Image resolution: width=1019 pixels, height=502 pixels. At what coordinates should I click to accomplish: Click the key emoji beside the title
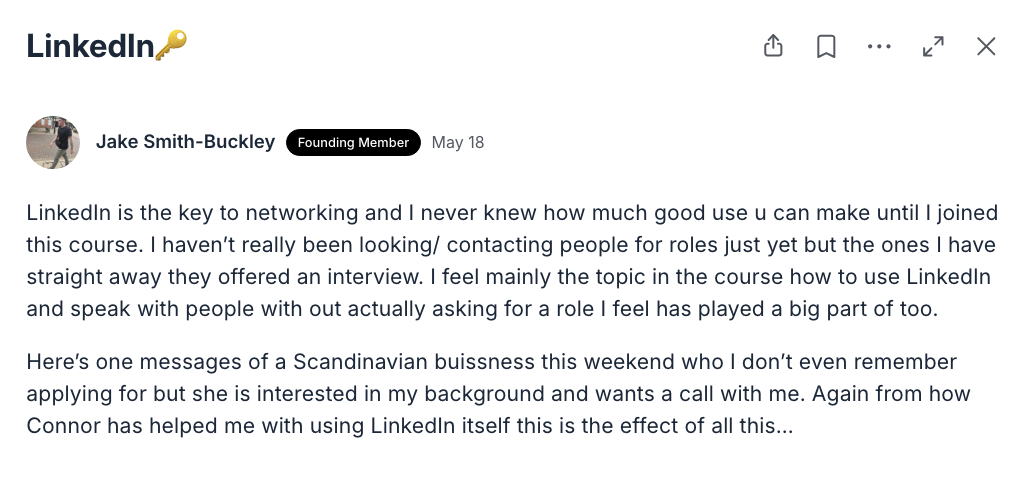[172, 45]
